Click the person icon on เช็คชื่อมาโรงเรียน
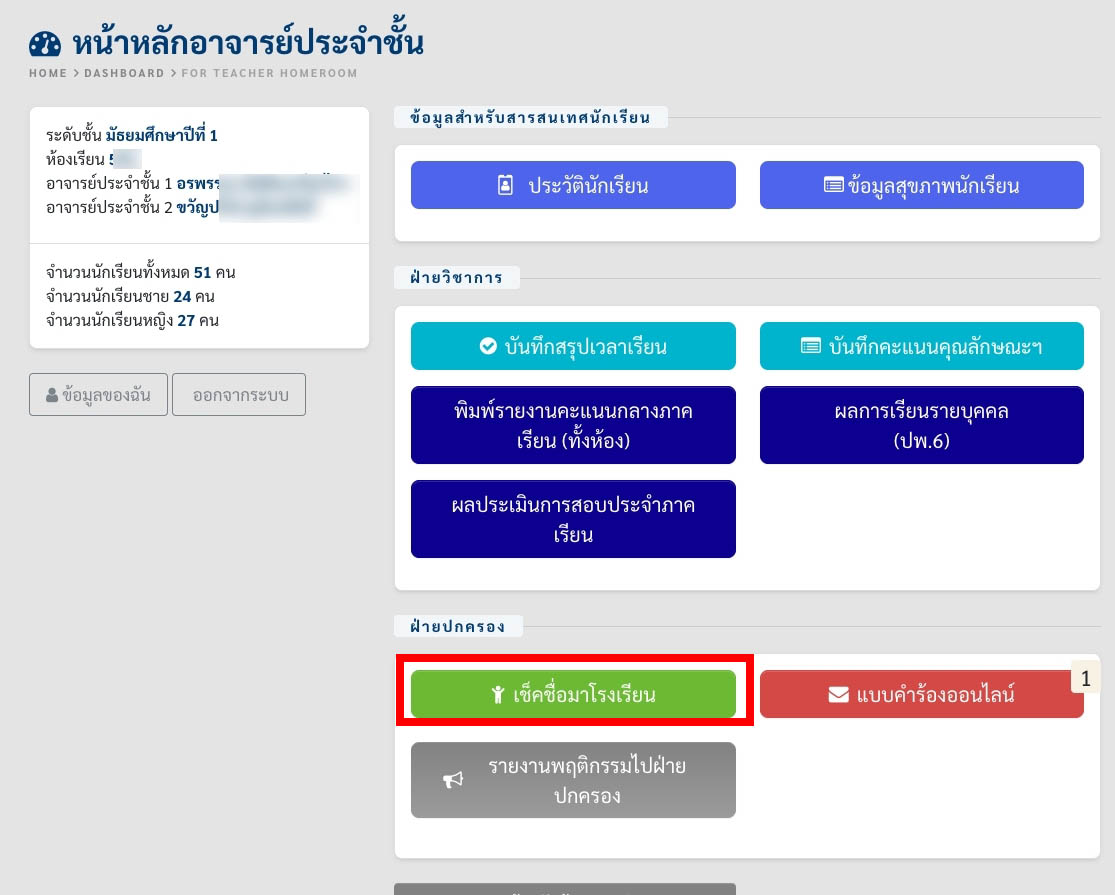 point(497,694)
